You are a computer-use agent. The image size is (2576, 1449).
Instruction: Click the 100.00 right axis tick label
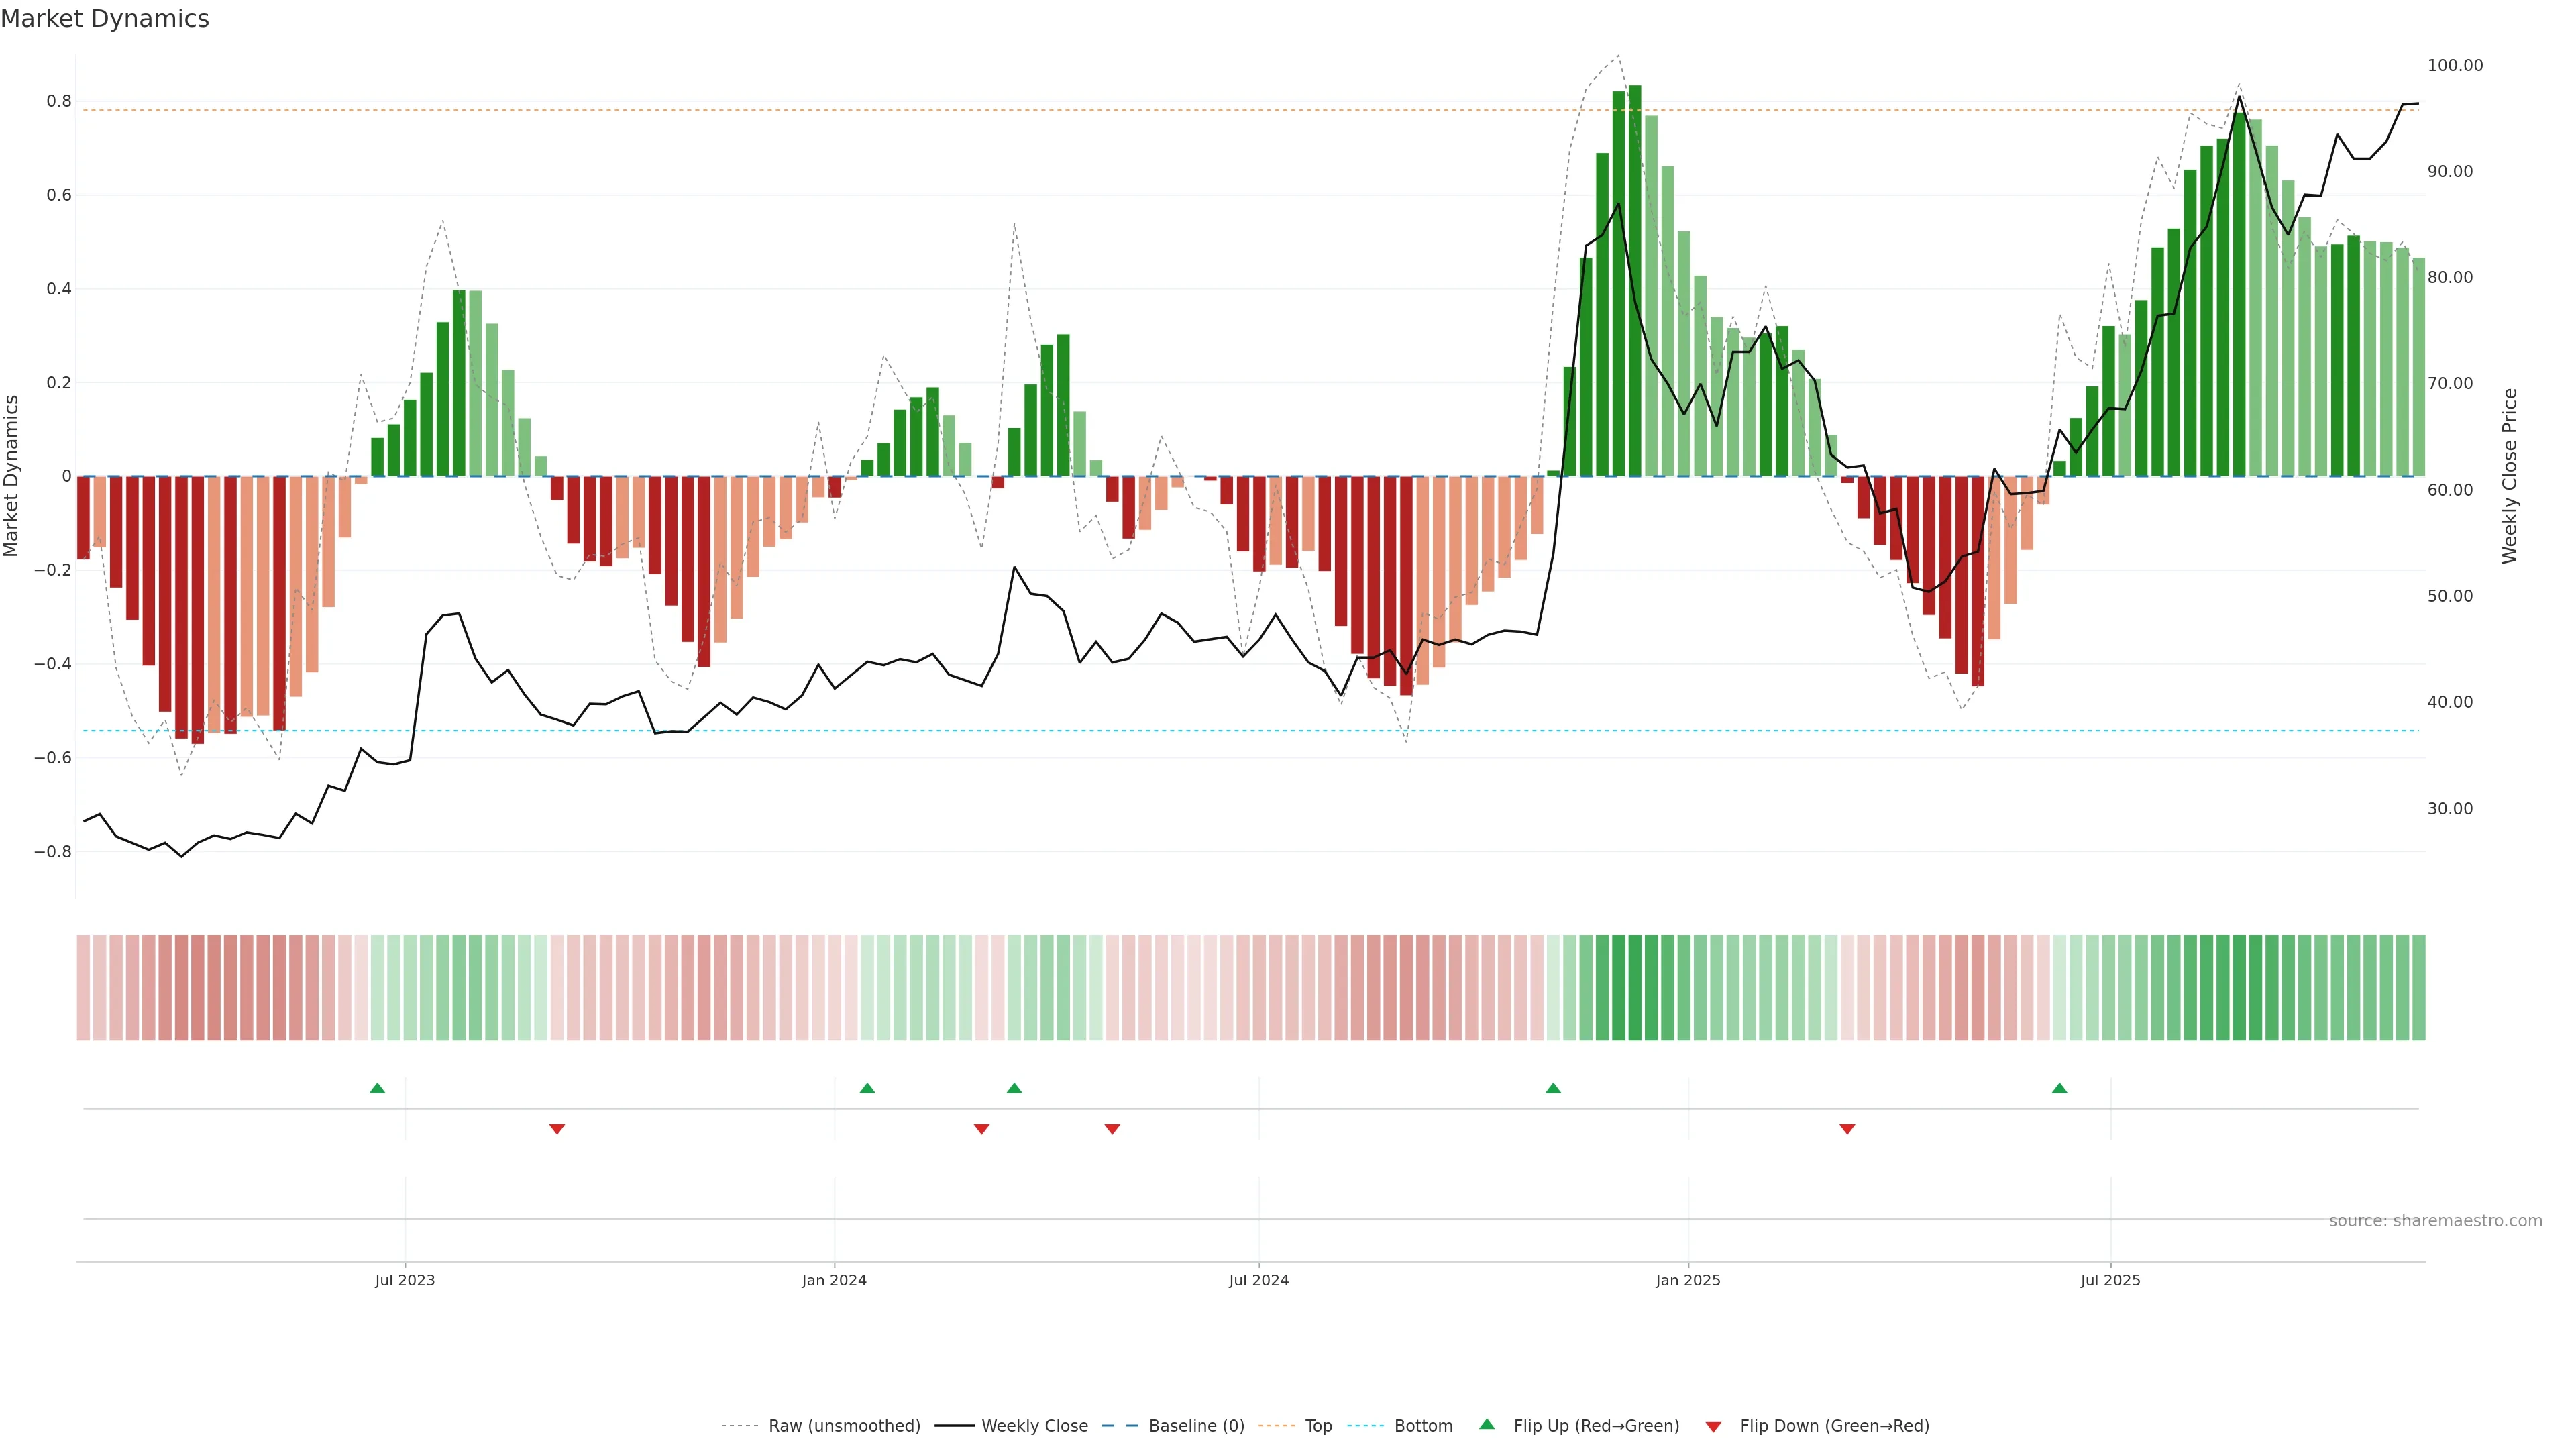2455,66
